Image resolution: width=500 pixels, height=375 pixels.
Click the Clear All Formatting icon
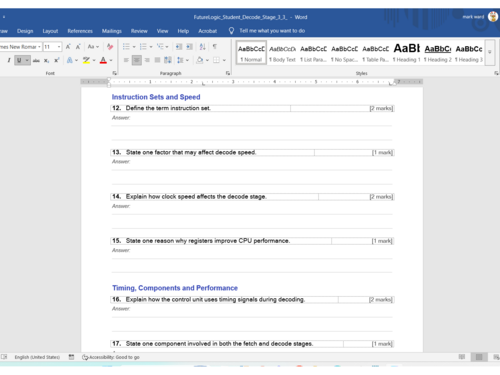point(110,47)
